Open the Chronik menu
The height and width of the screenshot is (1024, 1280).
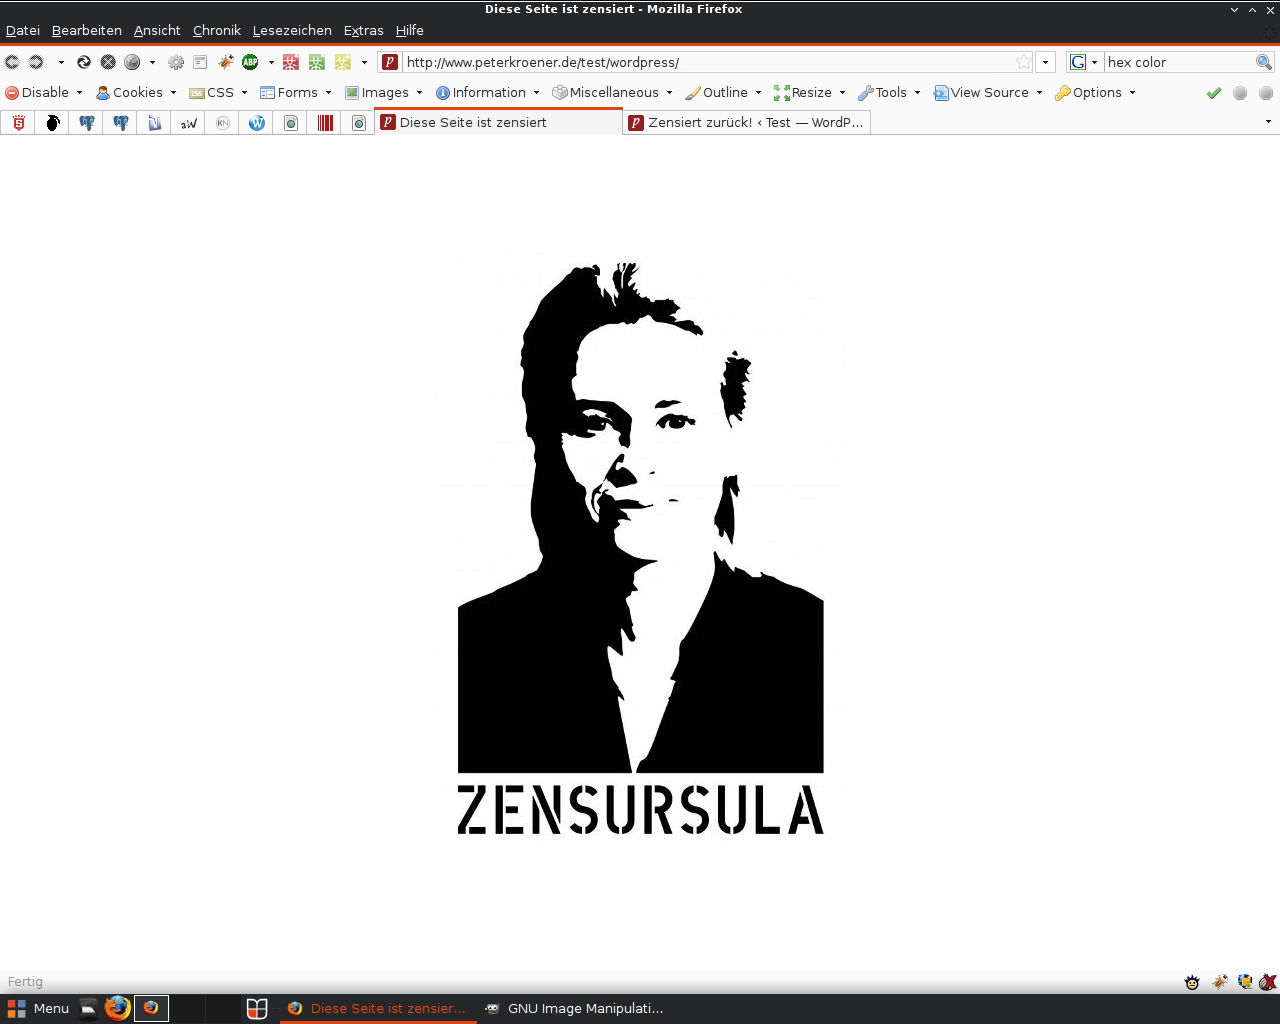pyautogui.click(x=217, y=31)
